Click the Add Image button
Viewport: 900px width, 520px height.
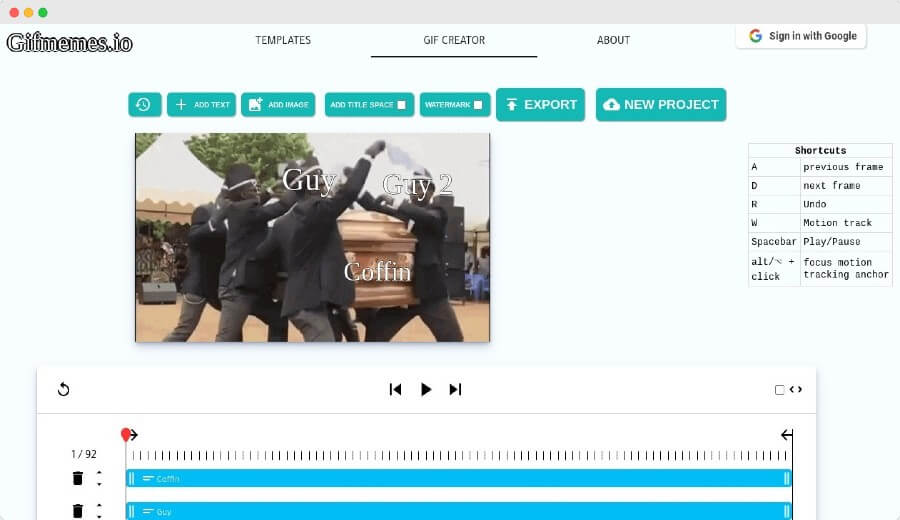click(278, 104)
